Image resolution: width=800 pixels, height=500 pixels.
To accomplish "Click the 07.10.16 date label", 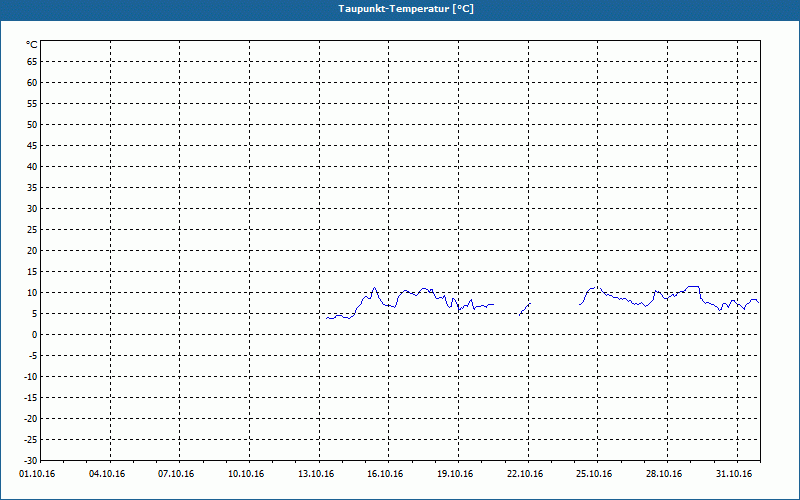I will click(x=176, y=474).
